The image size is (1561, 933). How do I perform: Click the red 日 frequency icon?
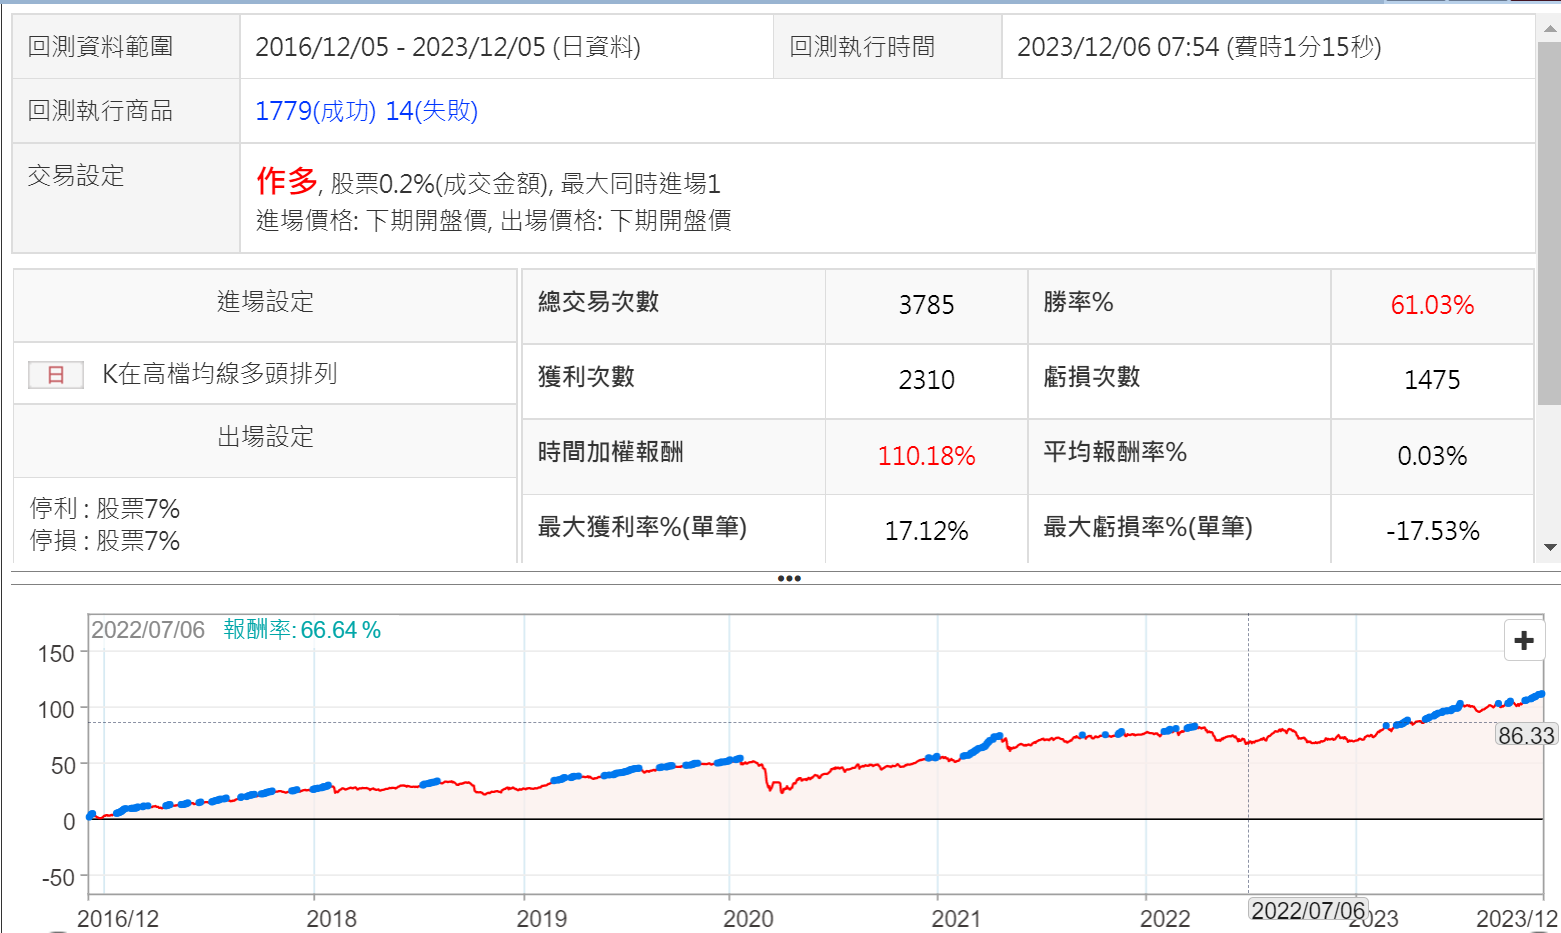[x=56, y=375]
